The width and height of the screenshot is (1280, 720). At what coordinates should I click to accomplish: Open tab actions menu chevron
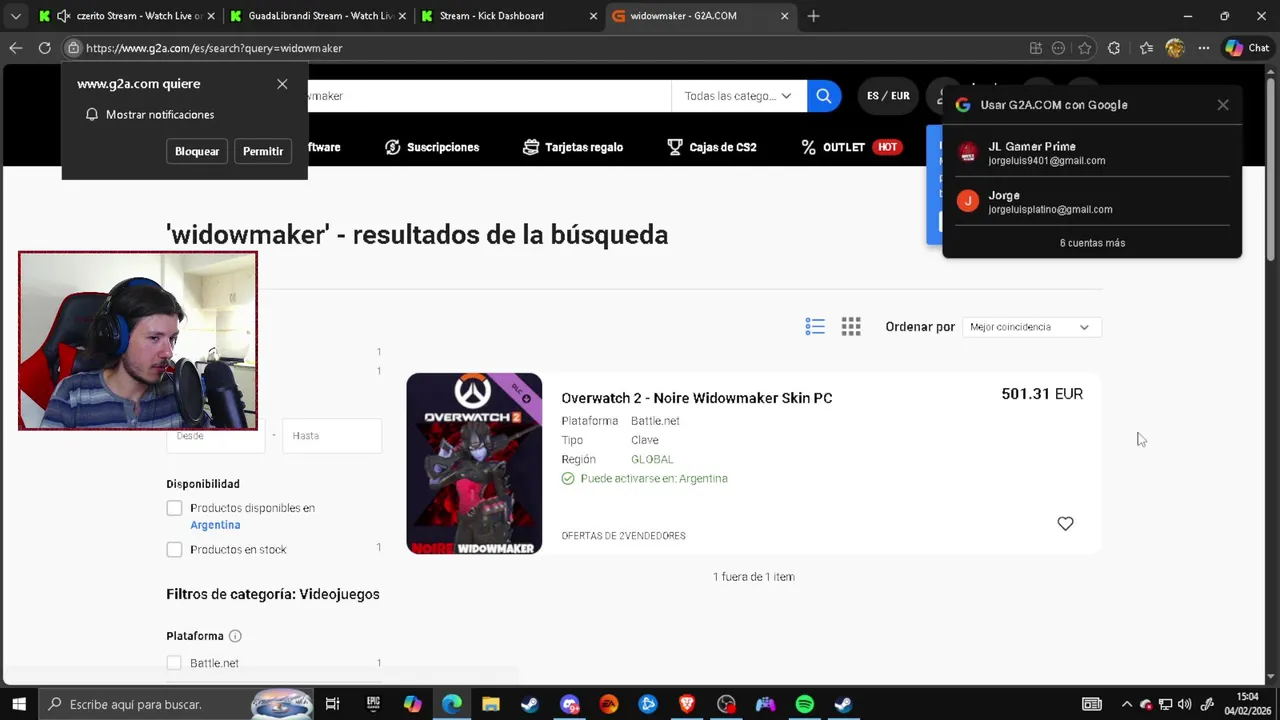pos(15,16)
